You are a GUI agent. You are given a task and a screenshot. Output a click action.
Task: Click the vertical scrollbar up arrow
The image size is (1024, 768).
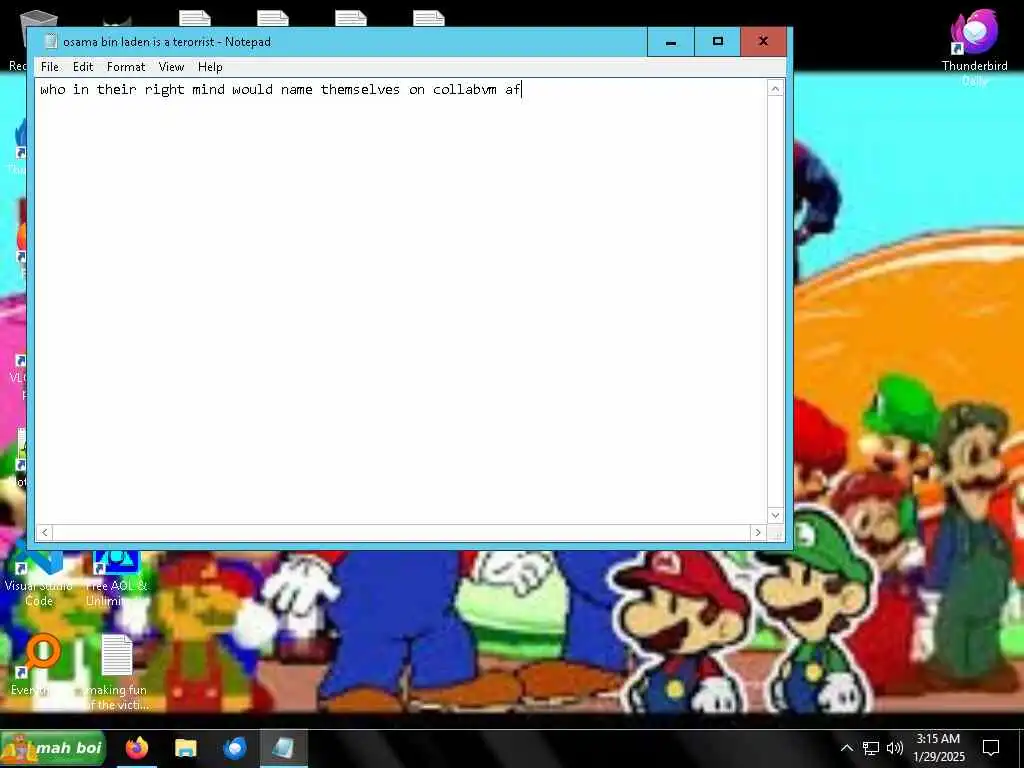coord(775,89)
